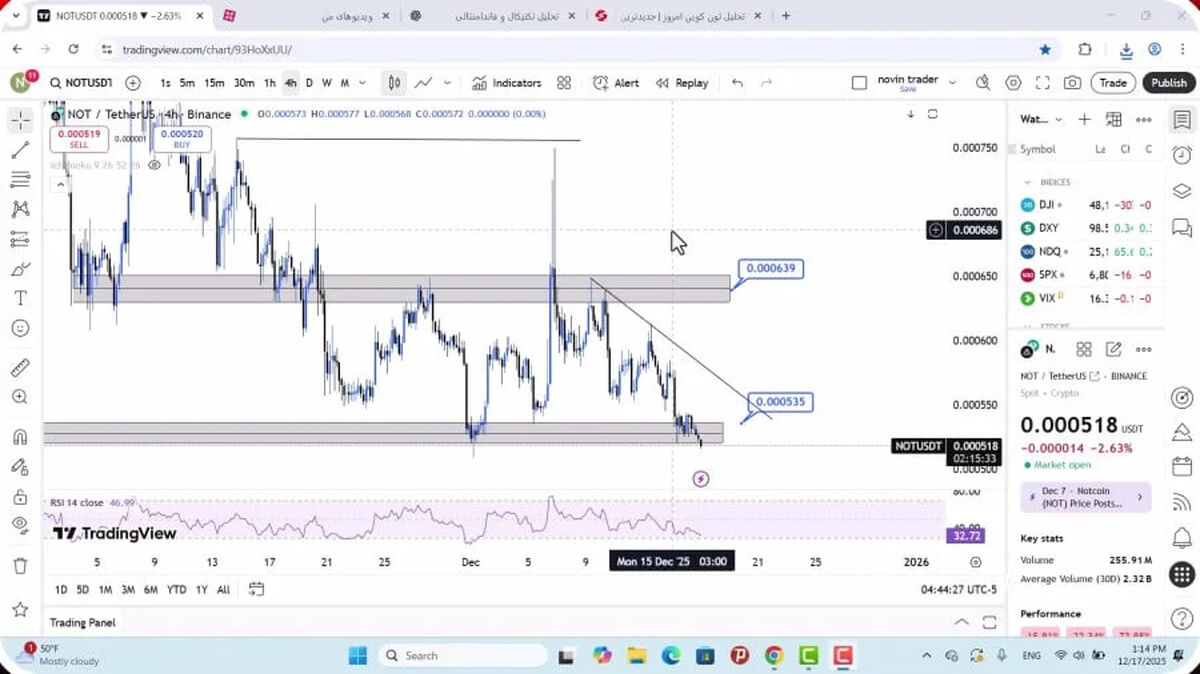This screenshot has height=674, width=1200.
Task: Select the YTD date range
Action: pyautogui.click(x=176, y=590)
